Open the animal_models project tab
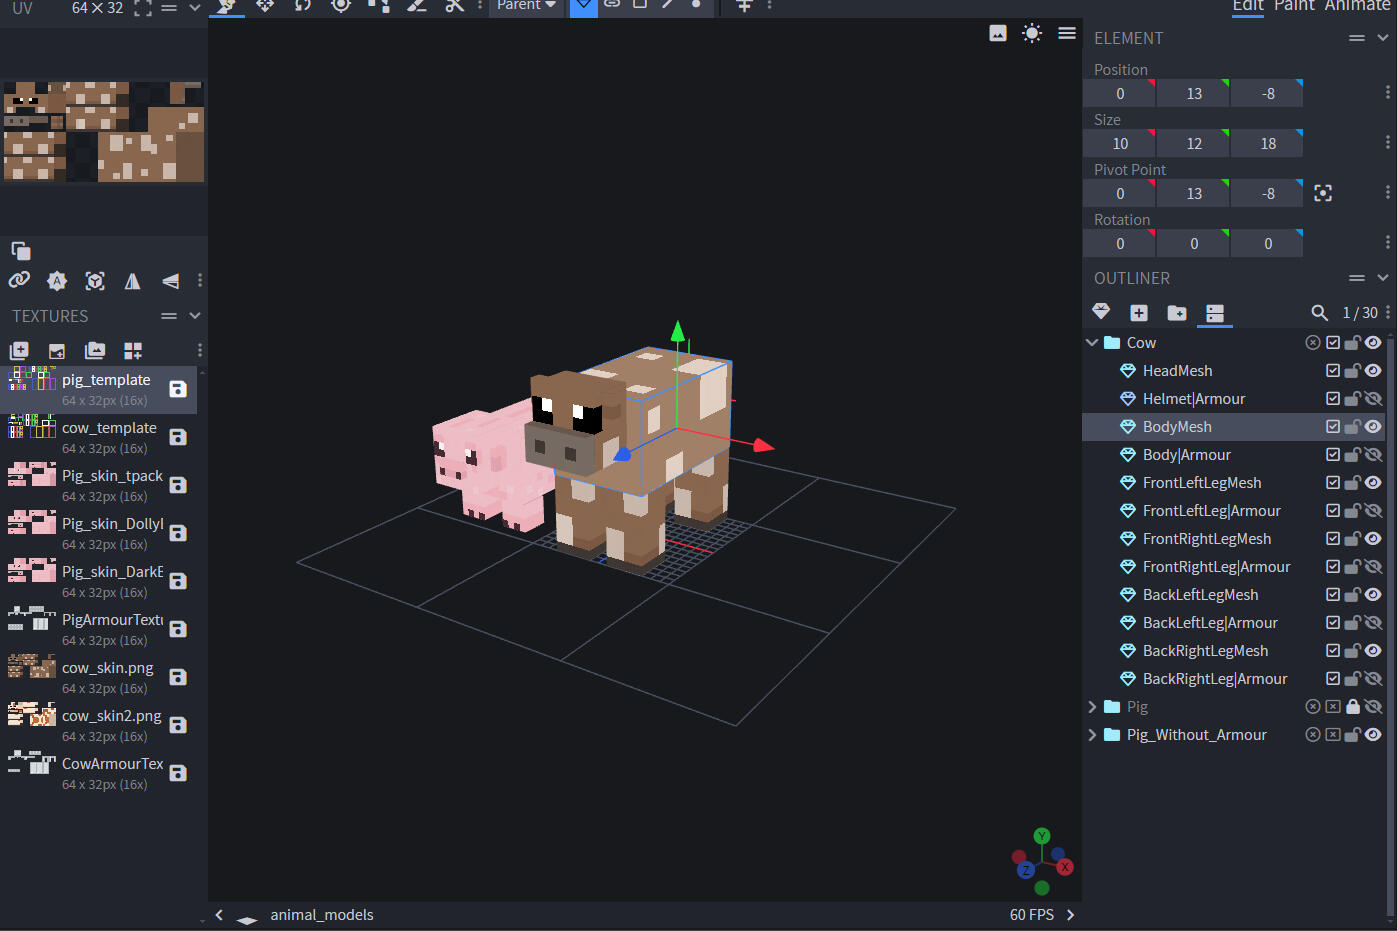Screen dimensions: 1397x931 [x=321, y=915]
